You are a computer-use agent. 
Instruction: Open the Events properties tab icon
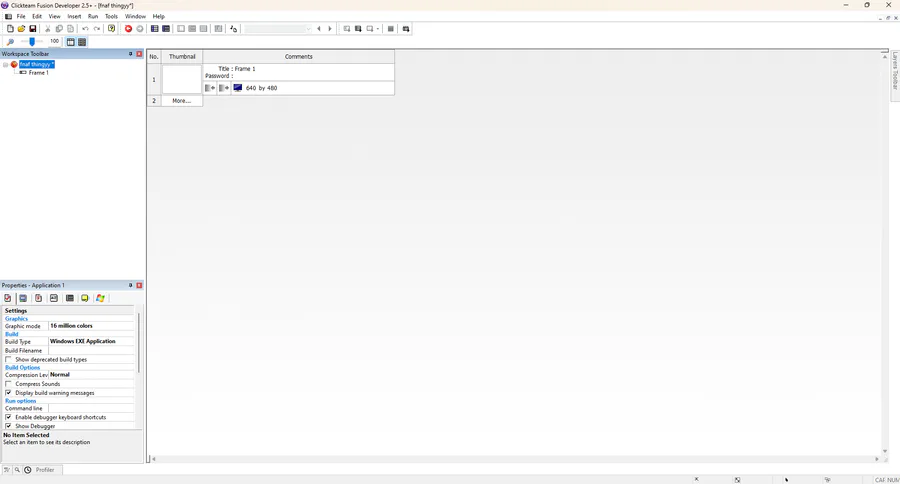(x=69, y=298)
